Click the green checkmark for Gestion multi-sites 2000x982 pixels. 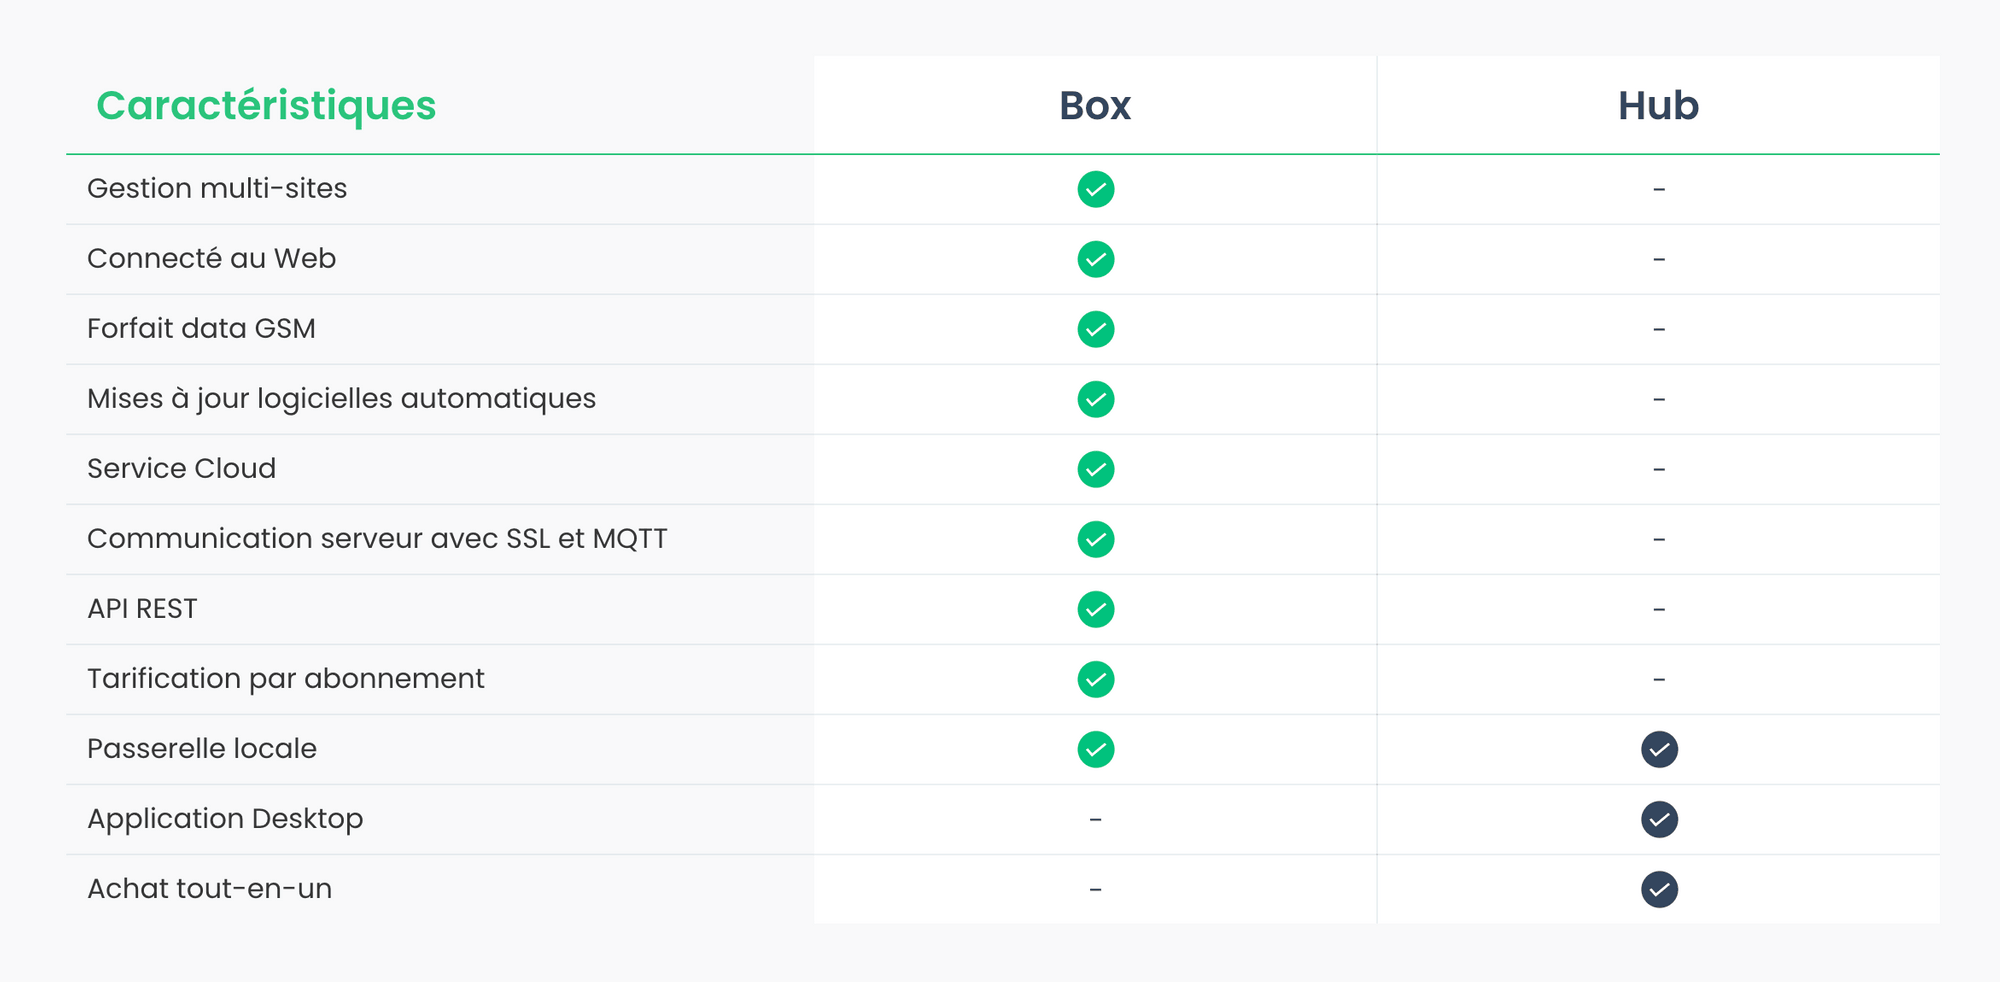click(1095, 189)
